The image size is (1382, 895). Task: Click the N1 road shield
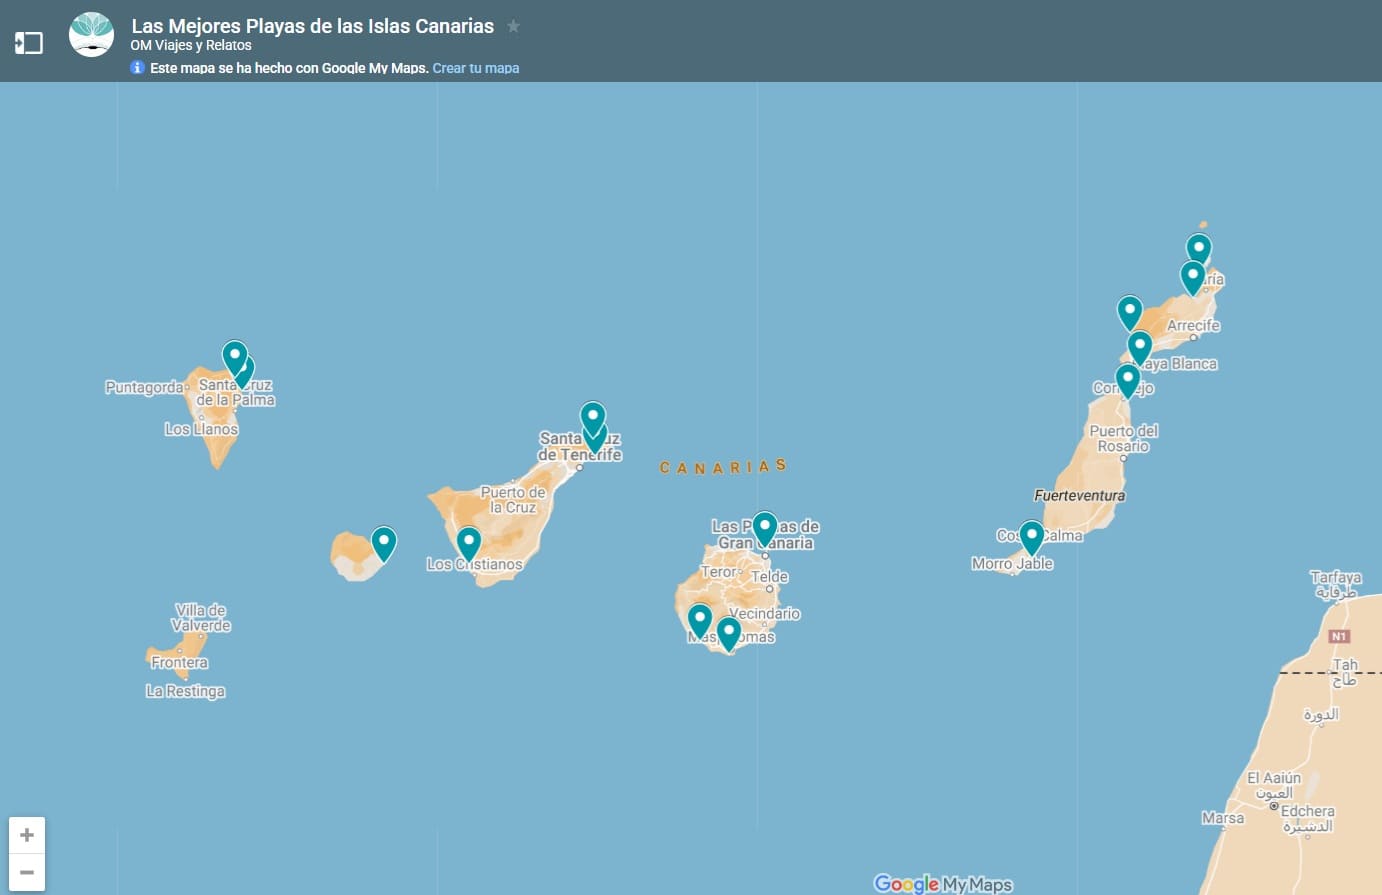tap(1339, 636)
